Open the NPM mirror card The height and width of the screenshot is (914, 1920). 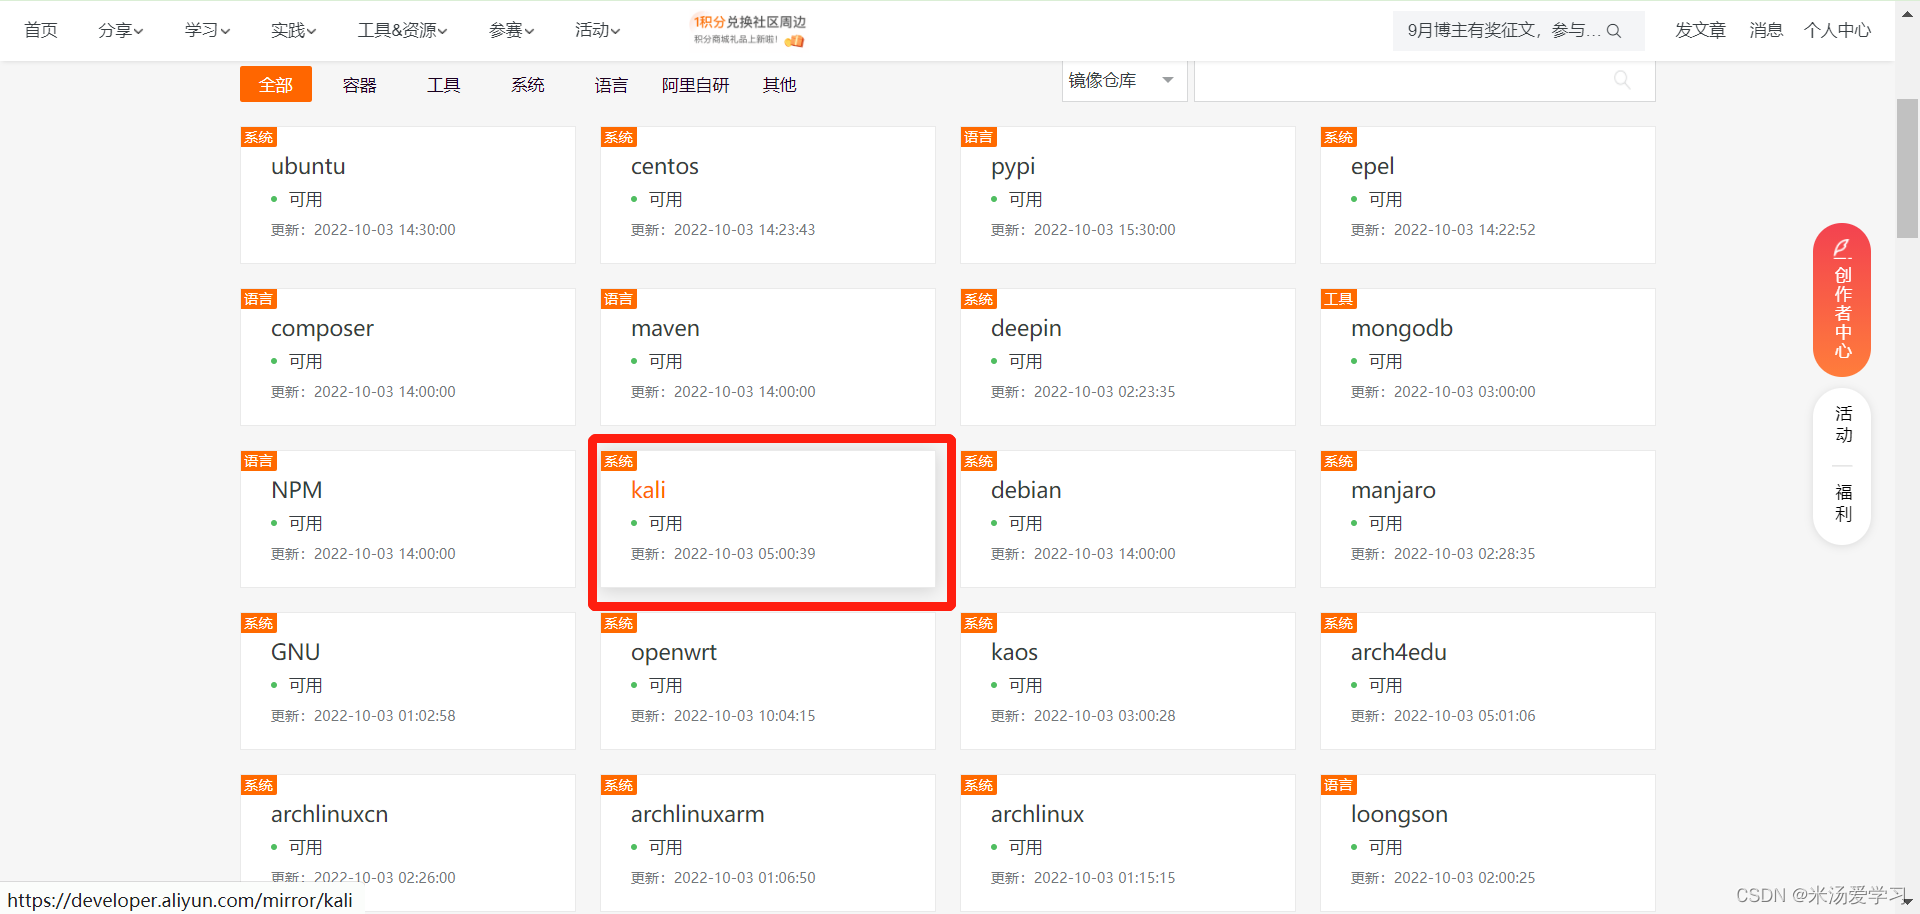coord(408,519)
